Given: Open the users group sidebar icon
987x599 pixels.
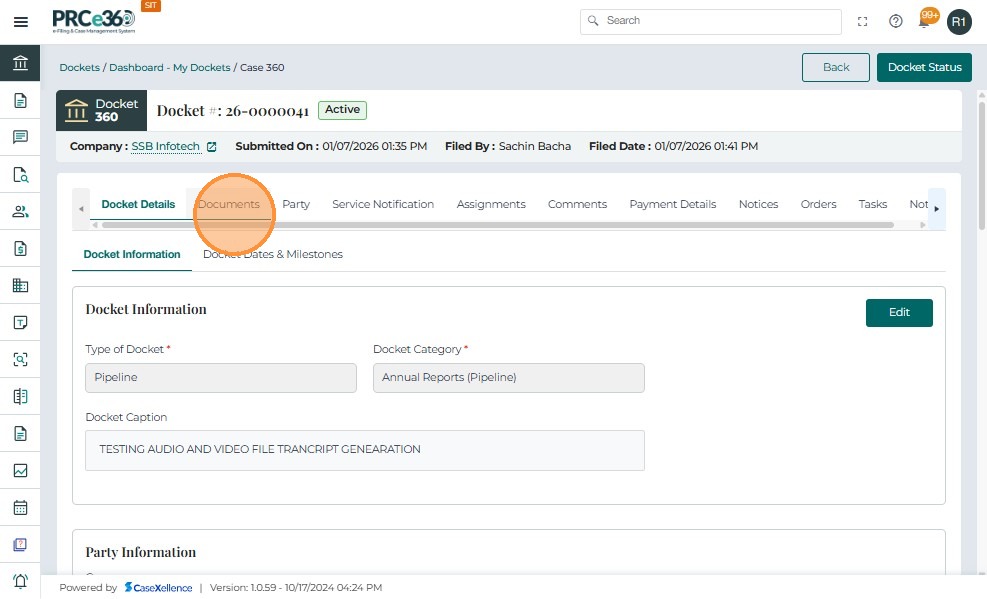Looking at the screenshot, I should pos(20,211).
